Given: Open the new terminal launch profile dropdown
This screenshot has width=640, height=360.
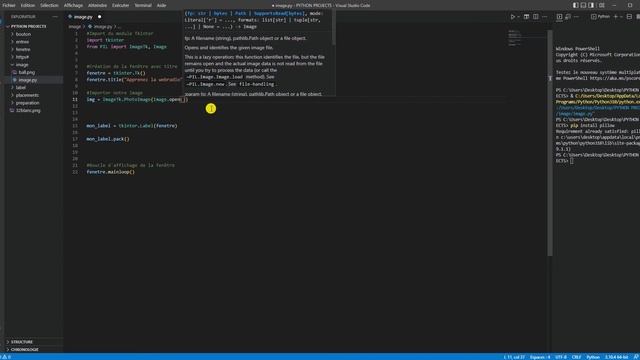Looking at the screenshot, I should (x=621, y=17).
